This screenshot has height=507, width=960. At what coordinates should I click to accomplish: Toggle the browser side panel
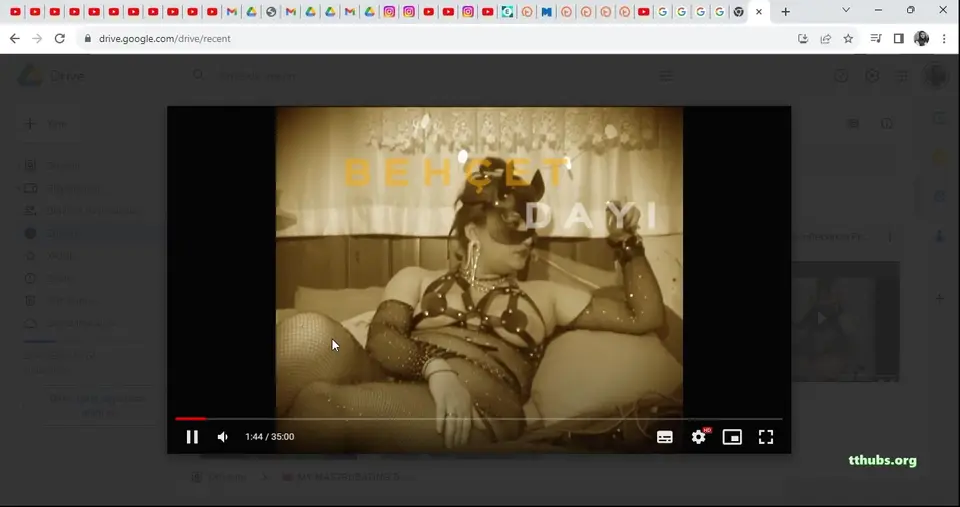pos(899,39)
